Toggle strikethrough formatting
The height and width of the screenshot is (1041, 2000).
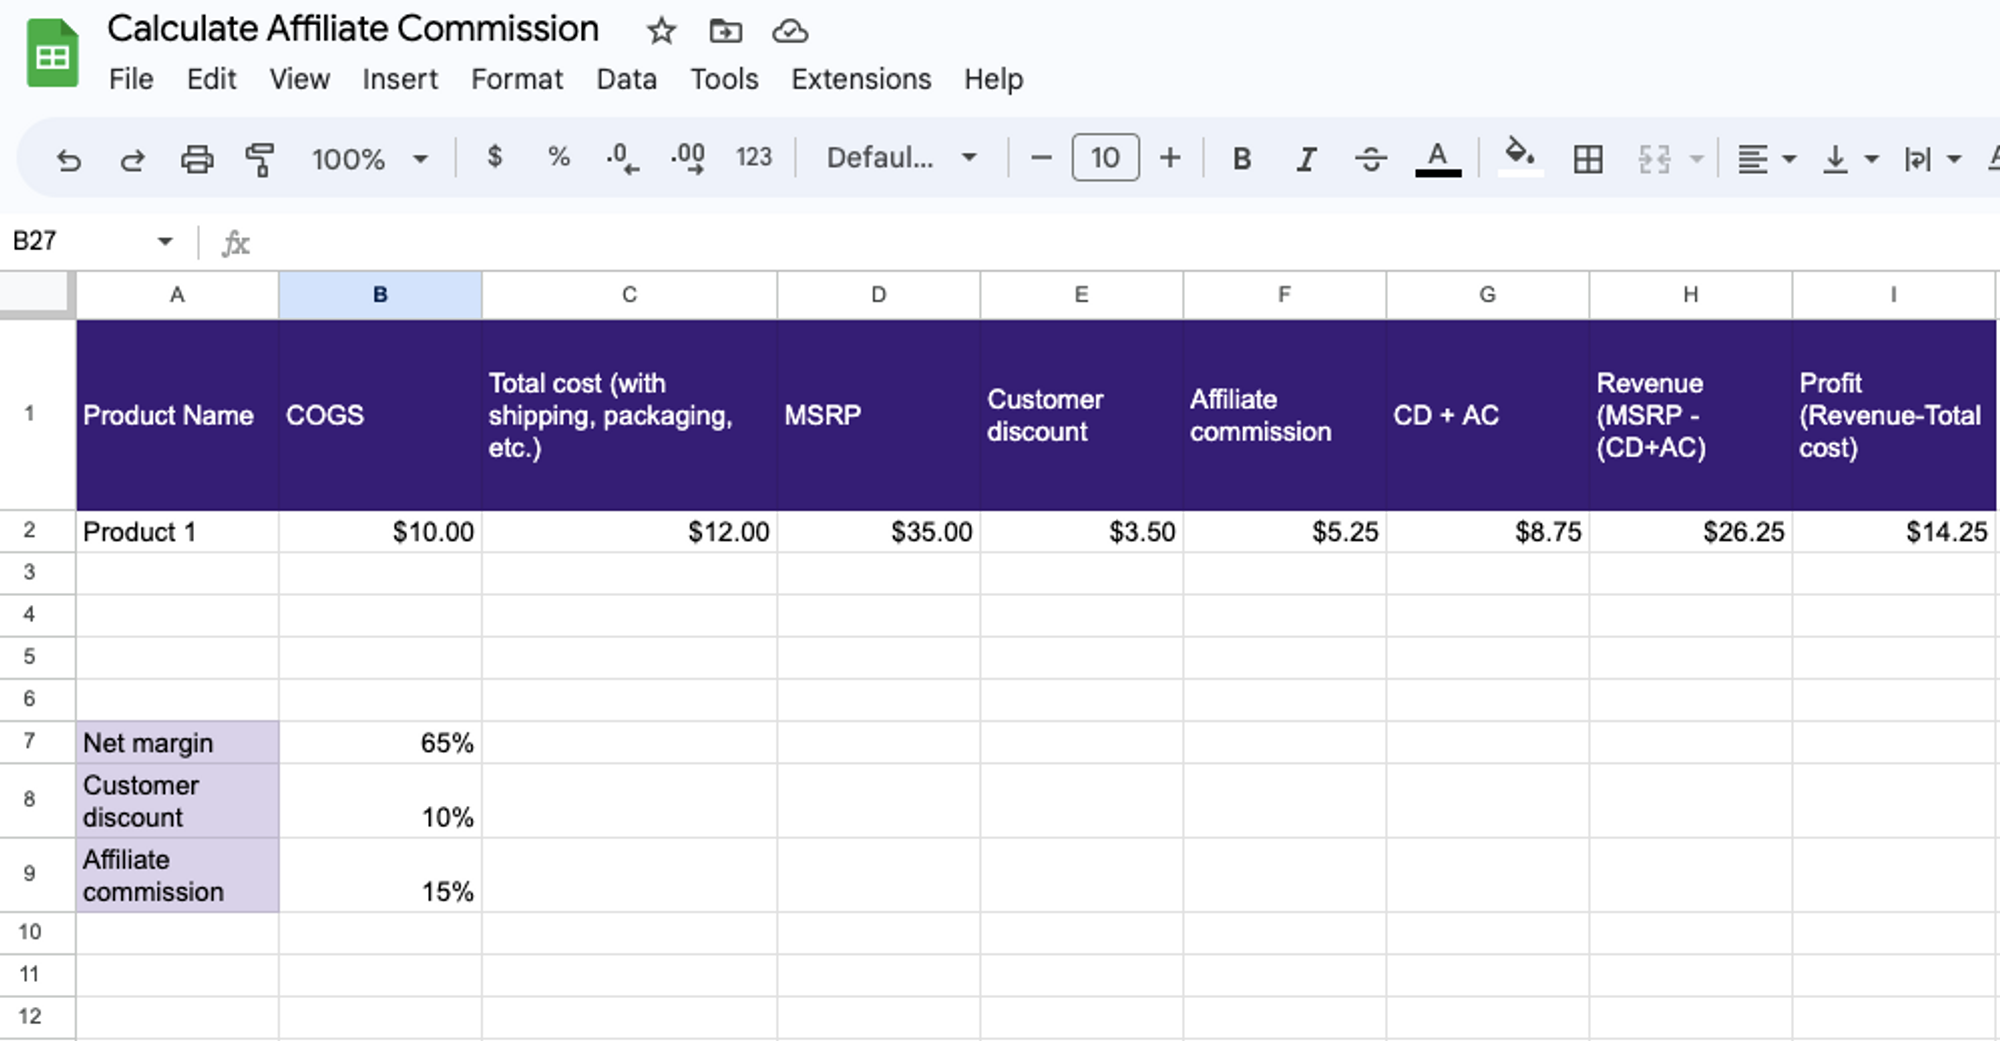tap(1371, 158)
